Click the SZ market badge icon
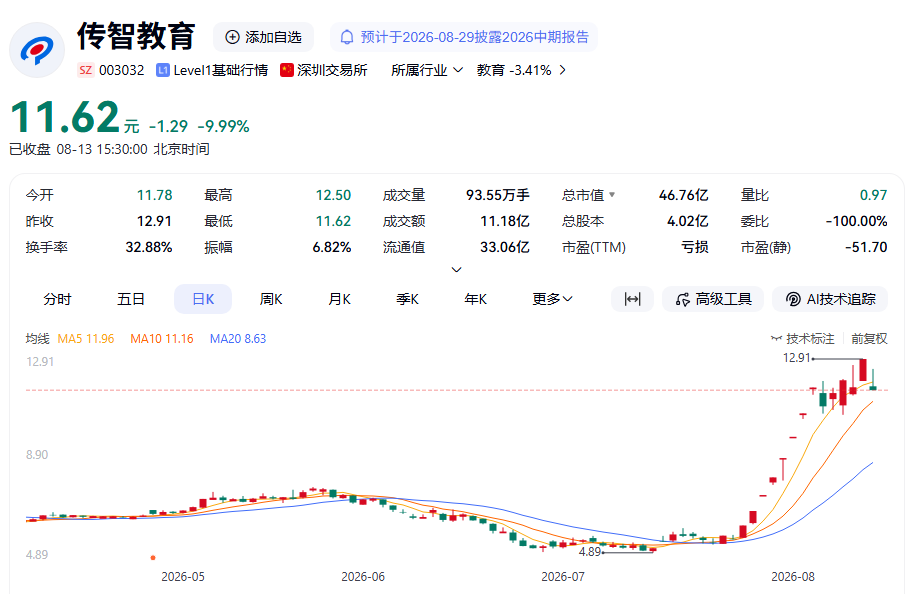The width and height of the screenshot is (912, 594). coord(86,70)
